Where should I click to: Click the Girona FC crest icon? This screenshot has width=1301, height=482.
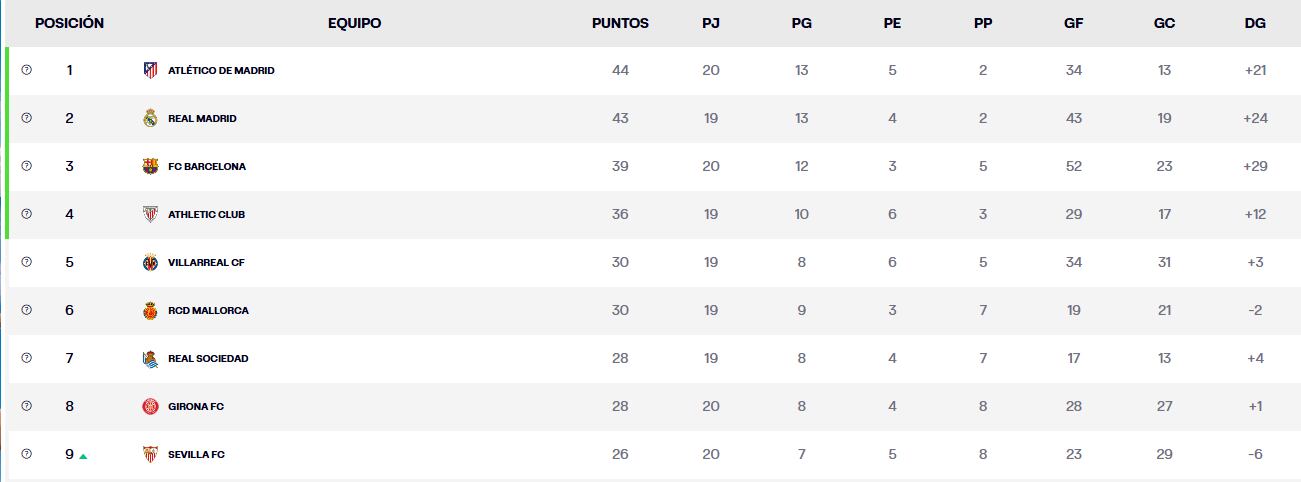click(x=150, y=407)
